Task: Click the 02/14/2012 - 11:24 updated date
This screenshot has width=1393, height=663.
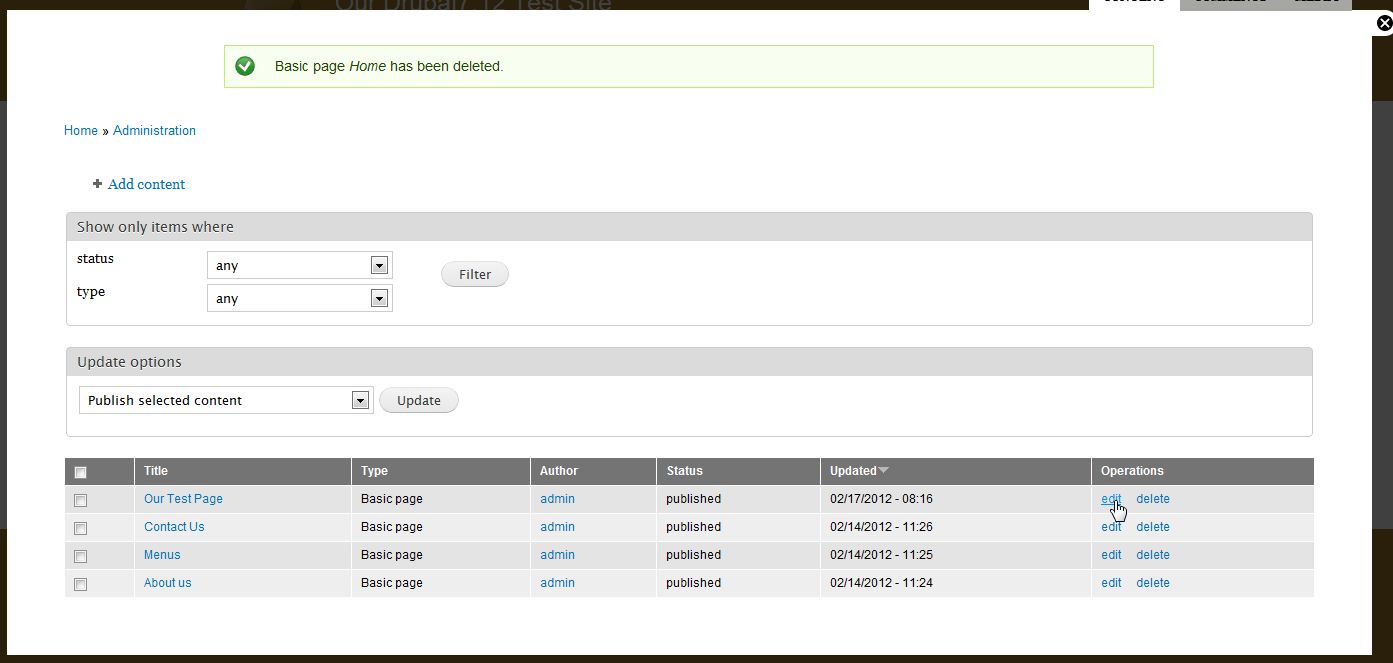Action: coord(881,583)
